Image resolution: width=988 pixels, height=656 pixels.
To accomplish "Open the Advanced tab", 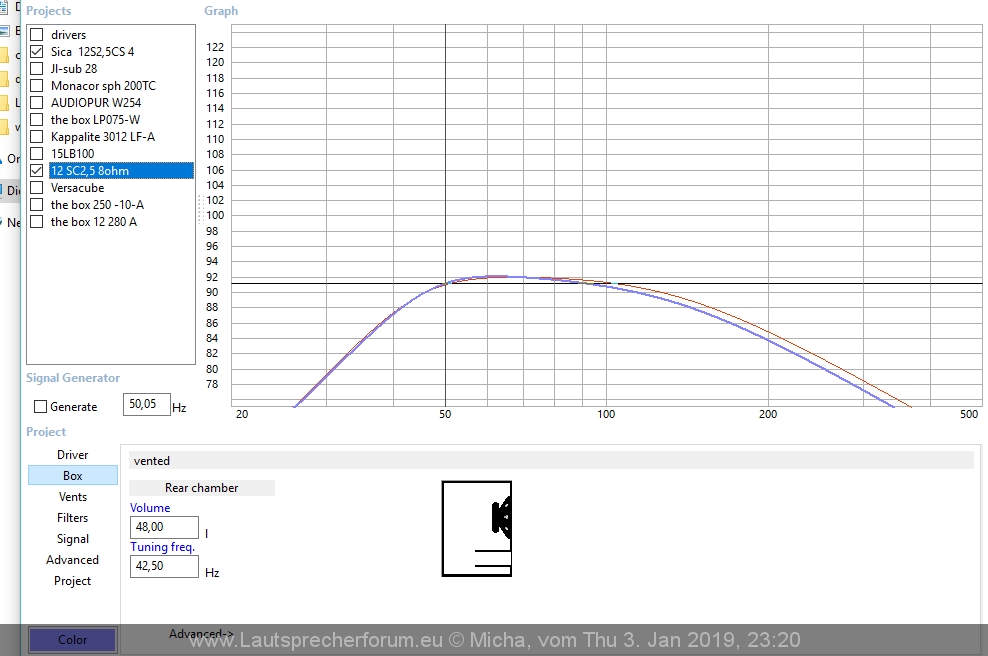I will pos(72,560).
